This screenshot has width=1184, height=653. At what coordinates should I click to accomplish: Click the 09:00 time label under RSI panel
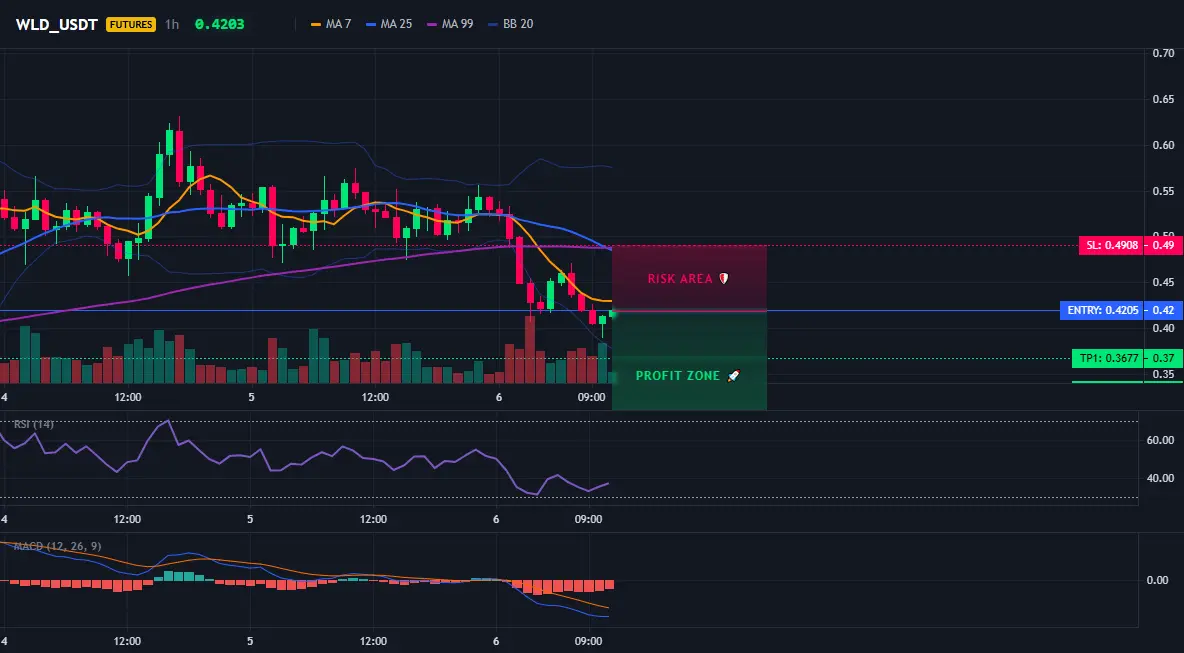(589, 519)
